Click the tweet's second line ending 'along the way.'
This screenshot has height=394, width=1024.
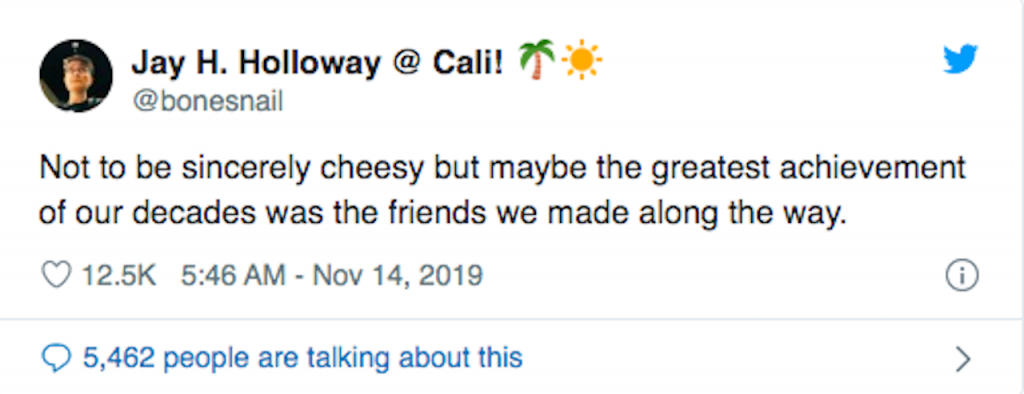[443, 214]
